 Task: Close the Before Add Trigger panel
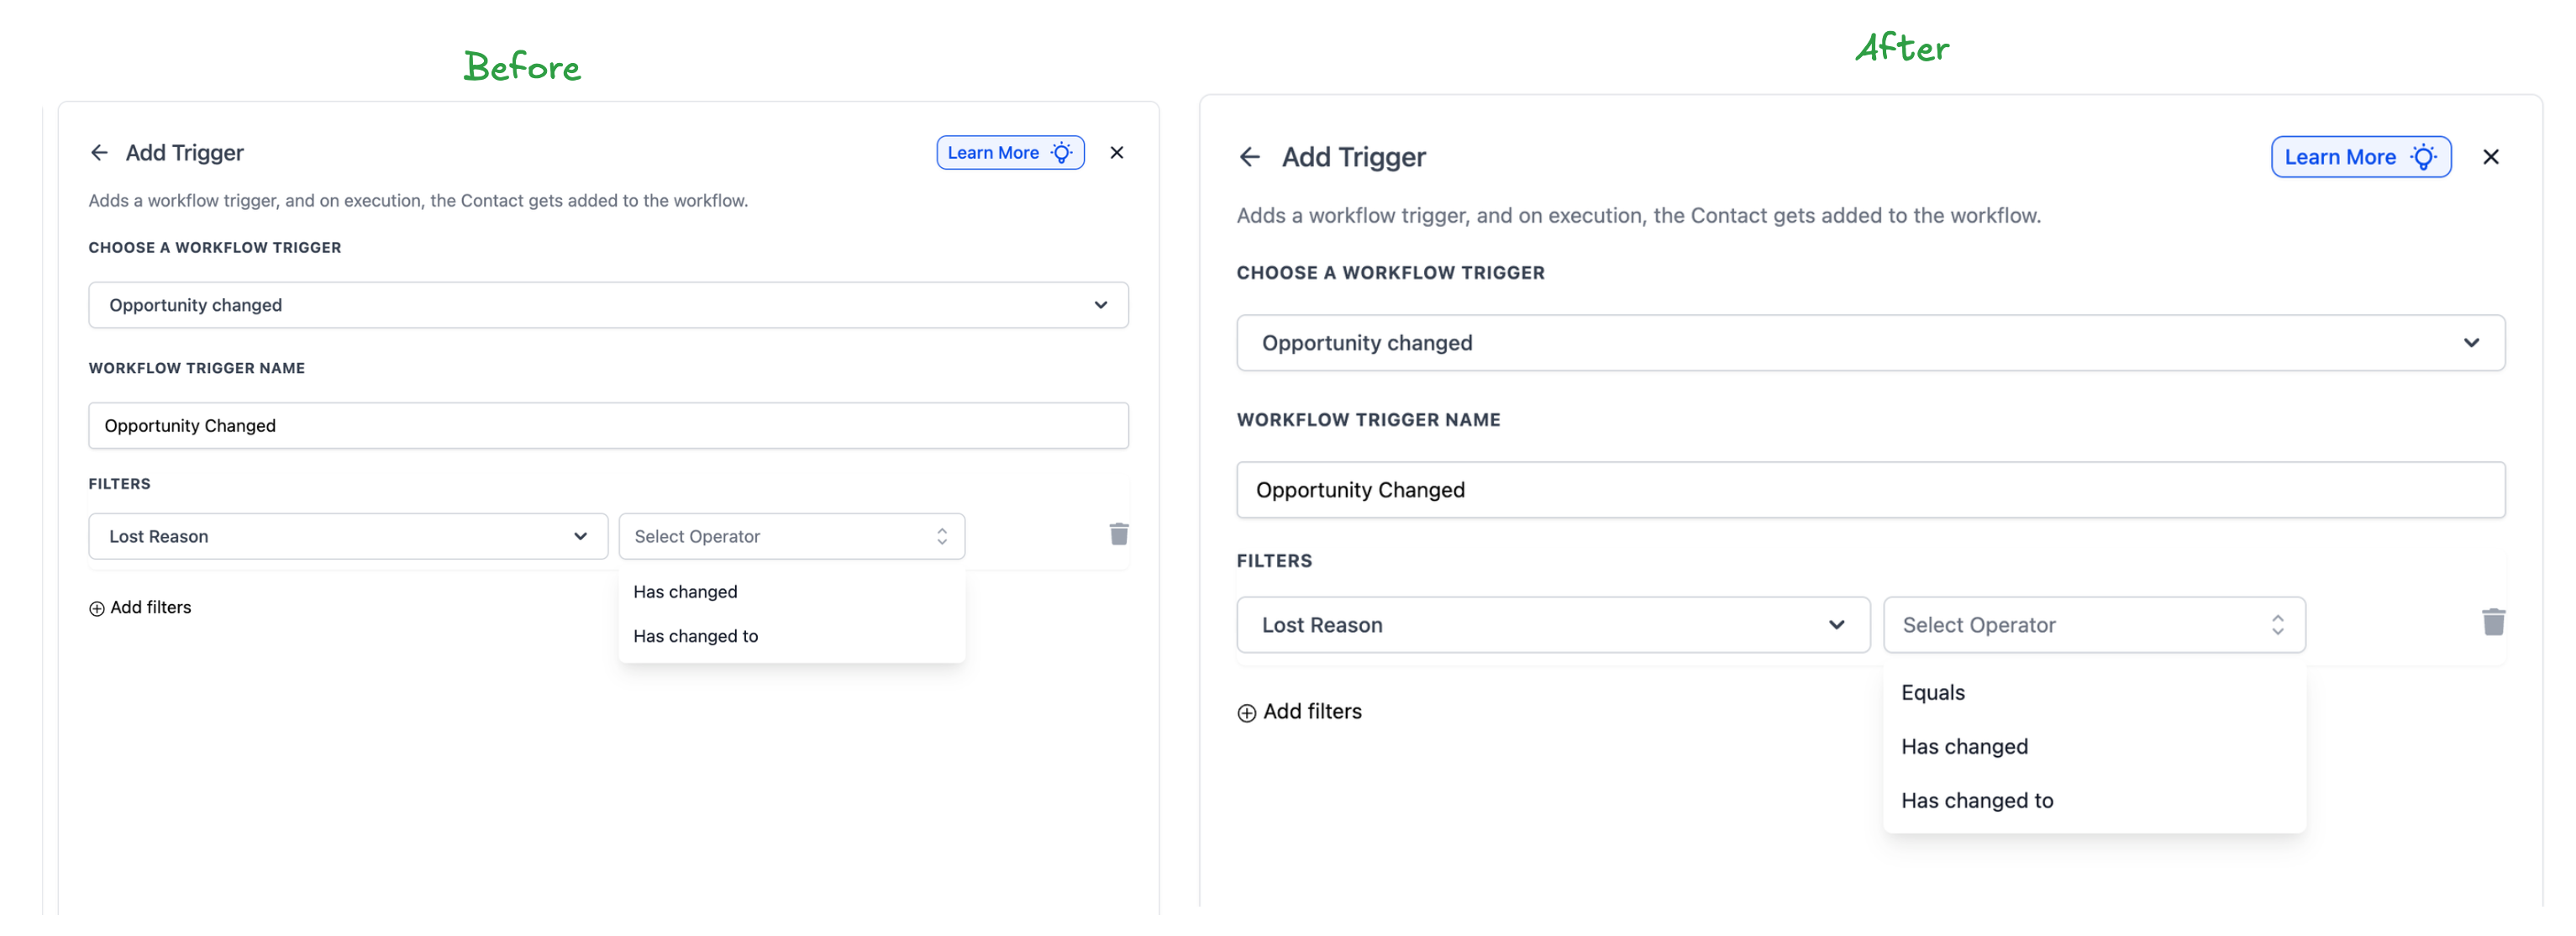click(1117, 152)
